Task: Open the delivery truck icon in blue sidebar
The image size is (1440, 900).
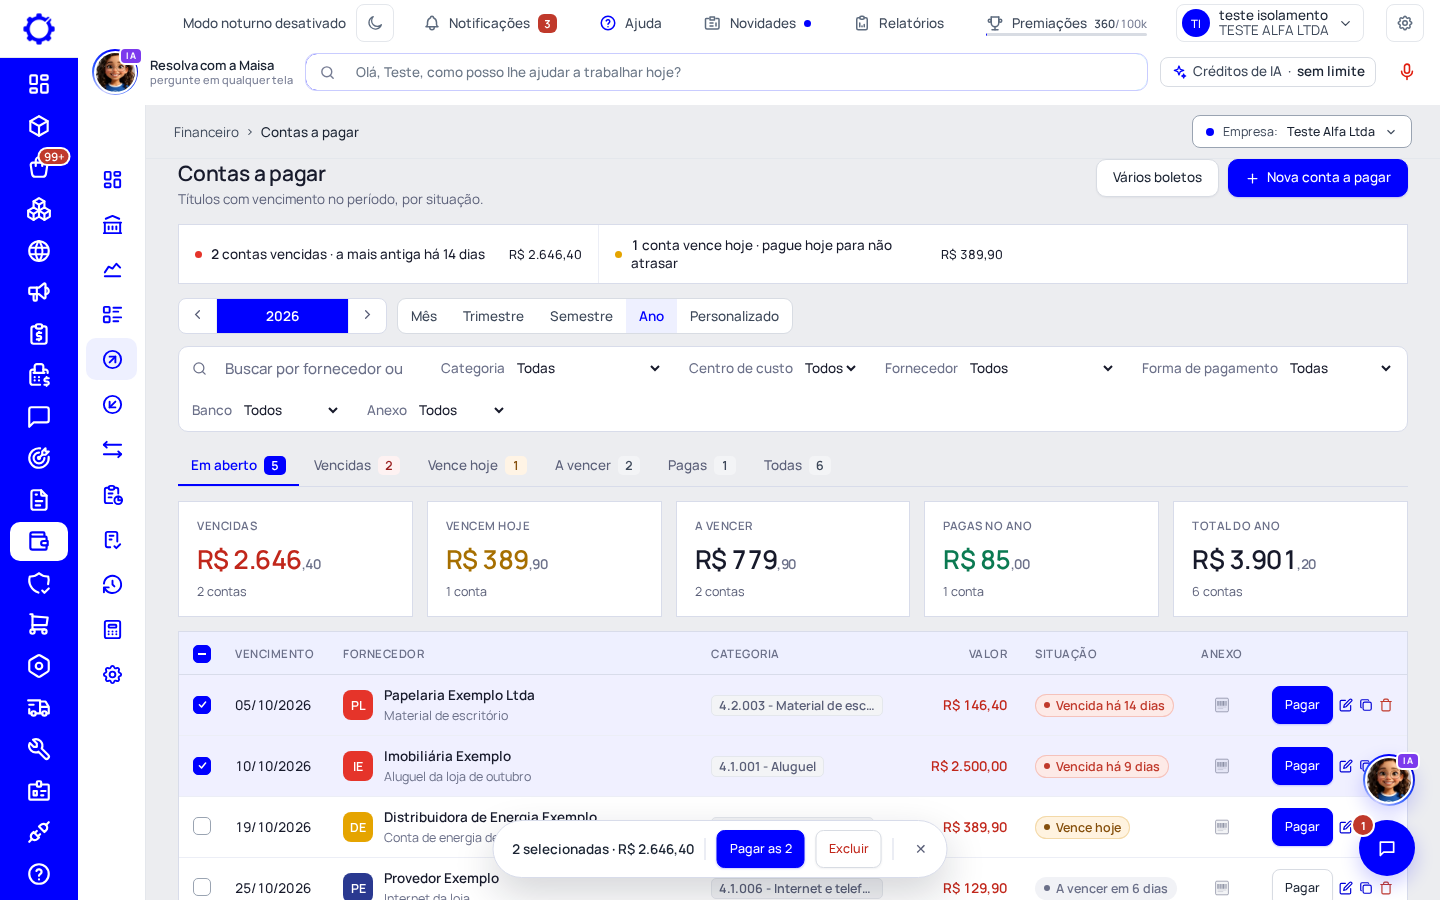Action: (39, 708)
